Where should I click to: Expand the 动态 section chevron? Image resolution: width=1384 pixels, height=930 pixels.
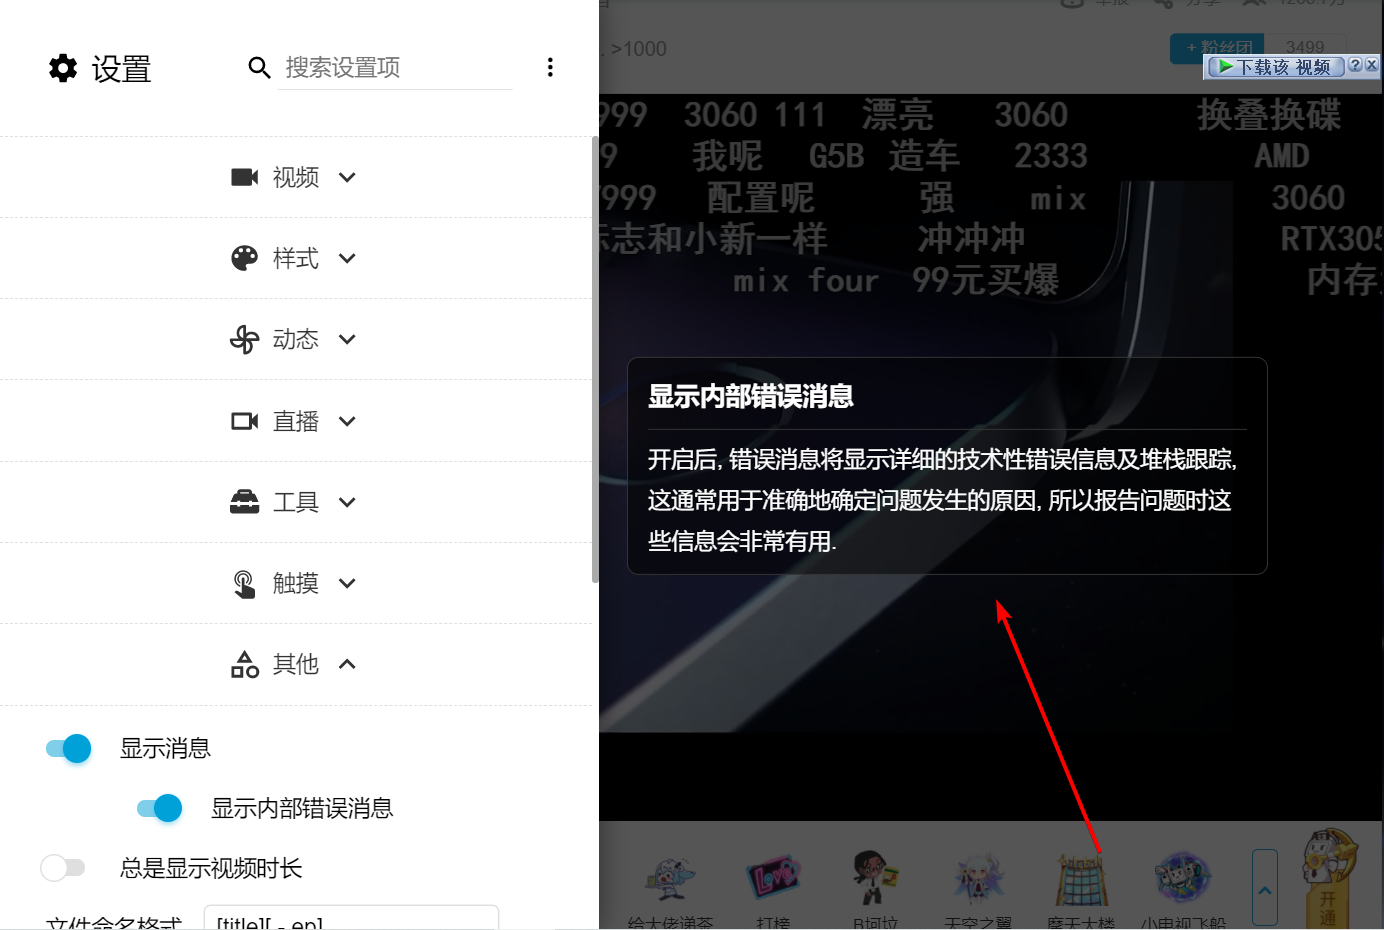tap(347, 339)
